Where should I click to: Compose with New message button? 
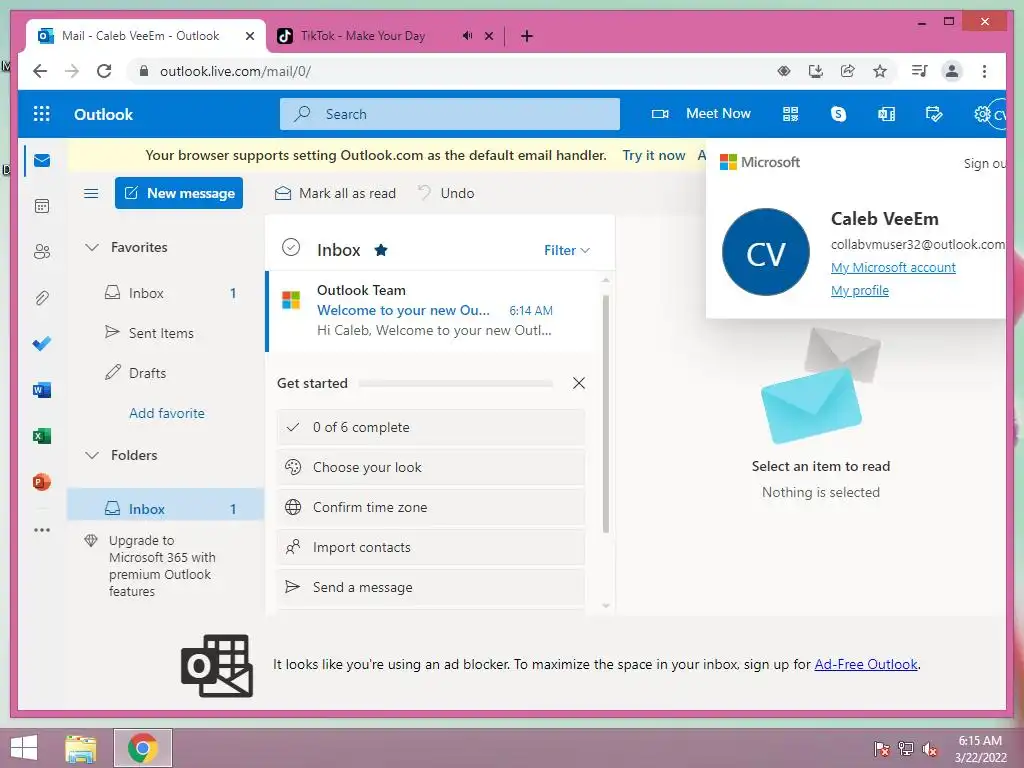point(179,193)
